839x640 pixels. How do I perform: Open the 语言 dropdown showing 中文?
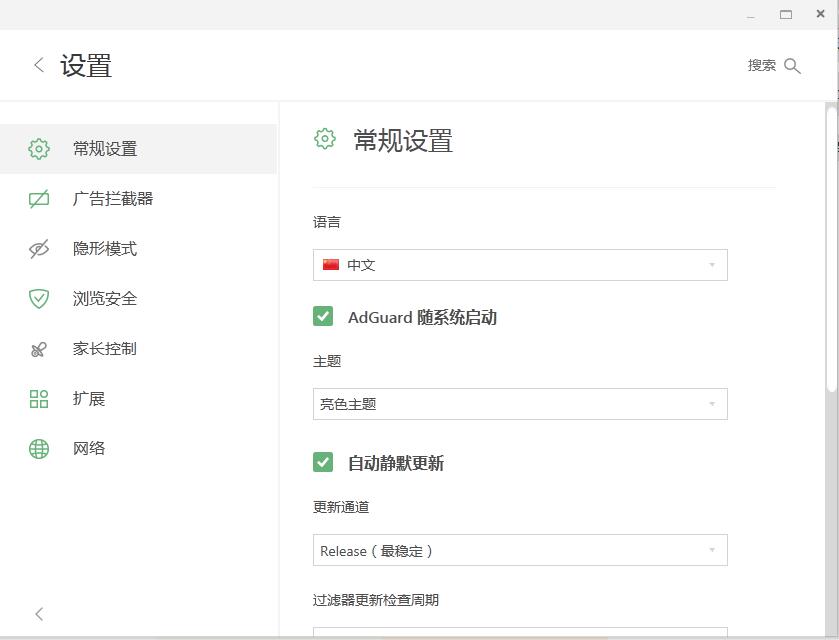tap(520, 265)
